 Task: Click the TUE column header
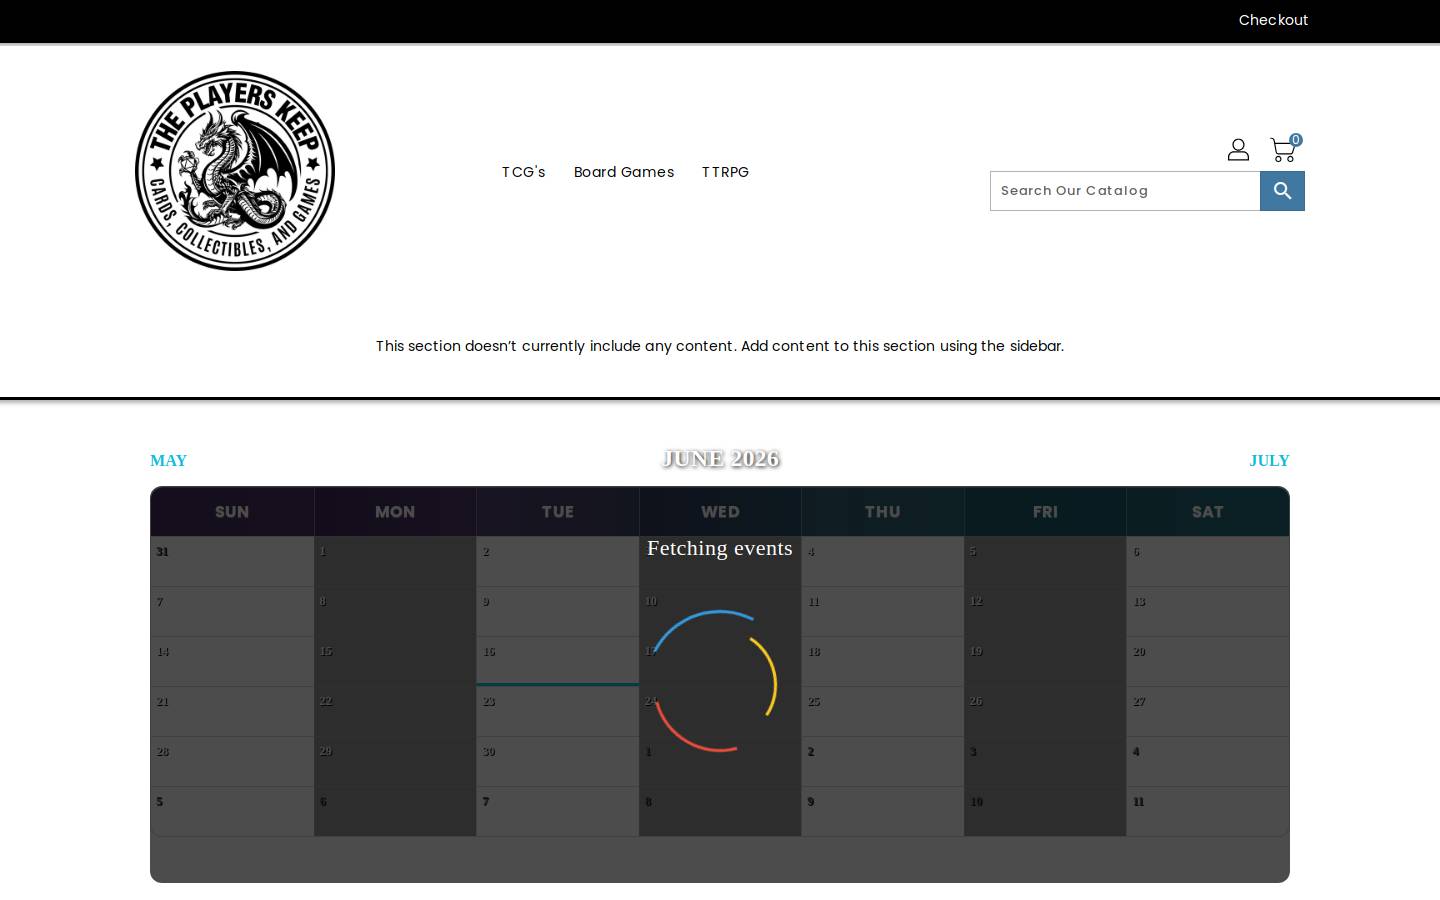[558, 512]
